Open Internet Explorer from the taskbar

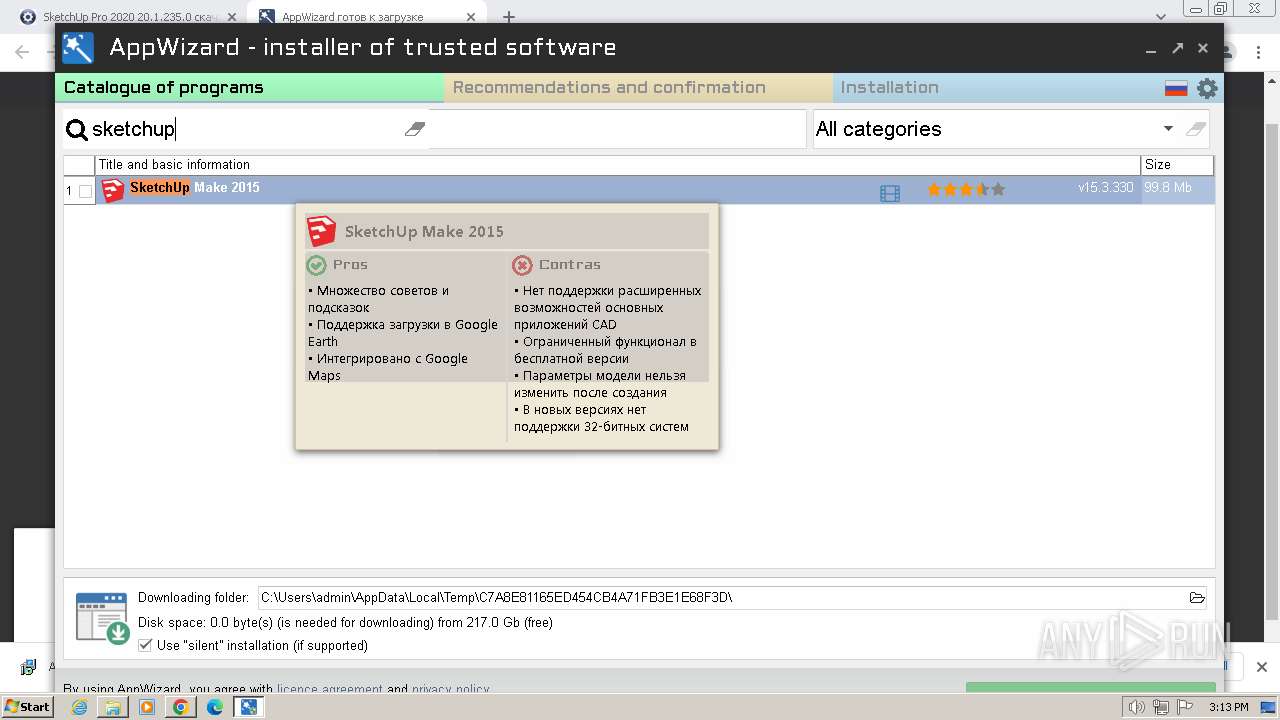(79, 707)
